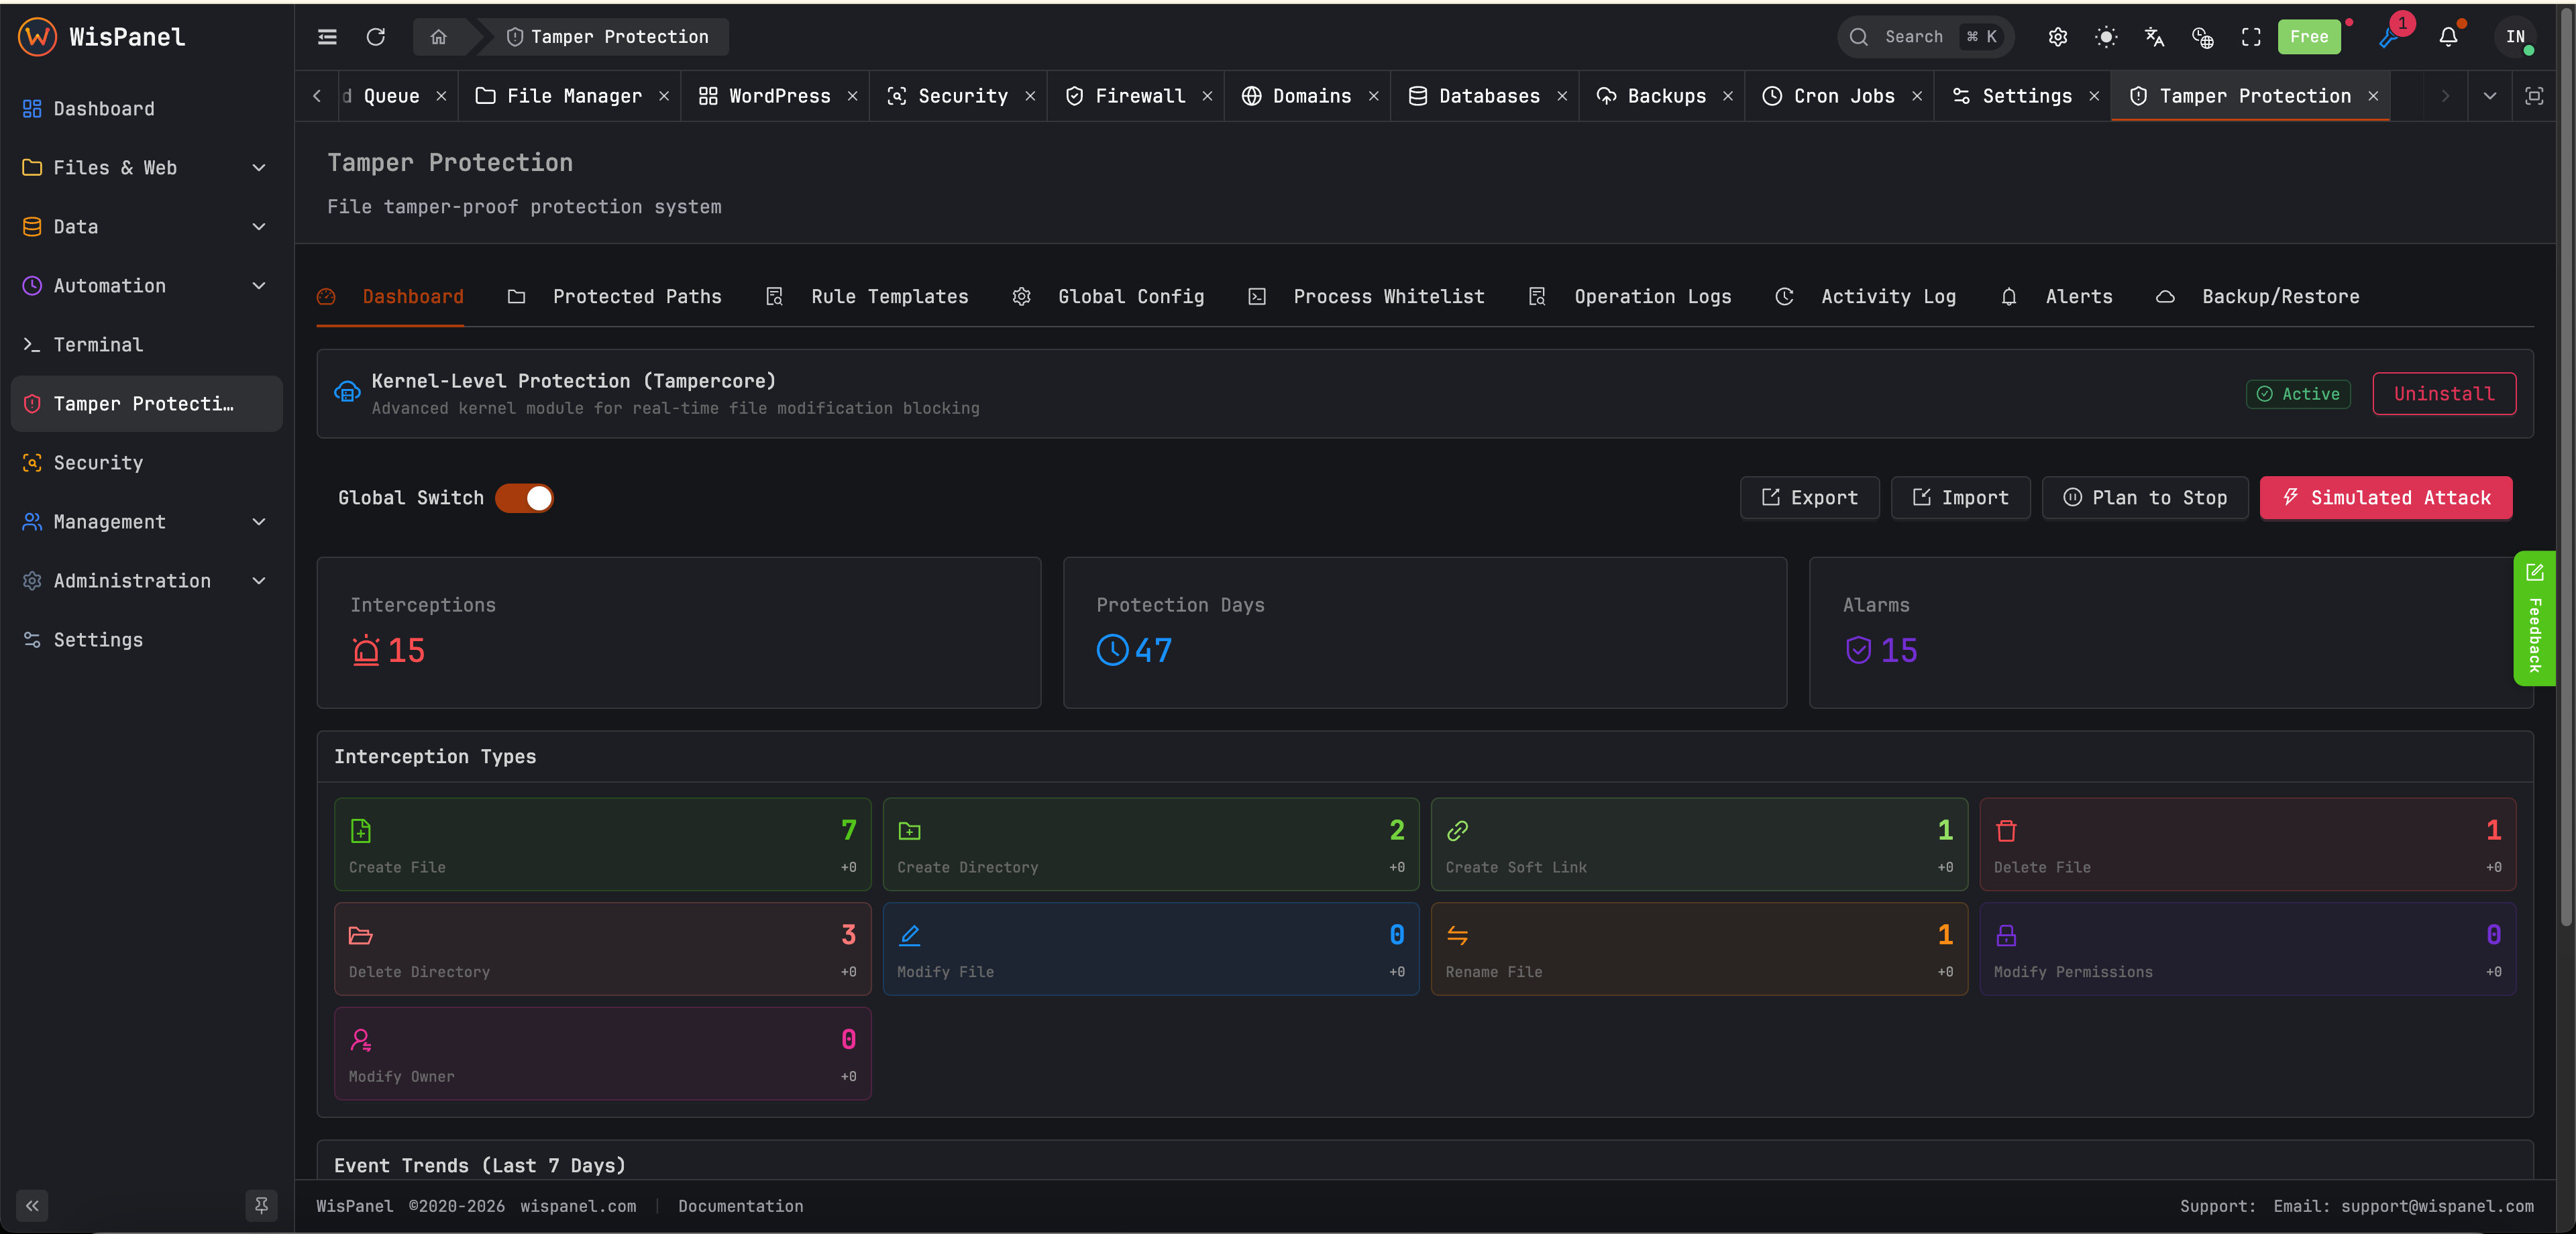Expand the Files & Web sidebar group

point(146,167)
